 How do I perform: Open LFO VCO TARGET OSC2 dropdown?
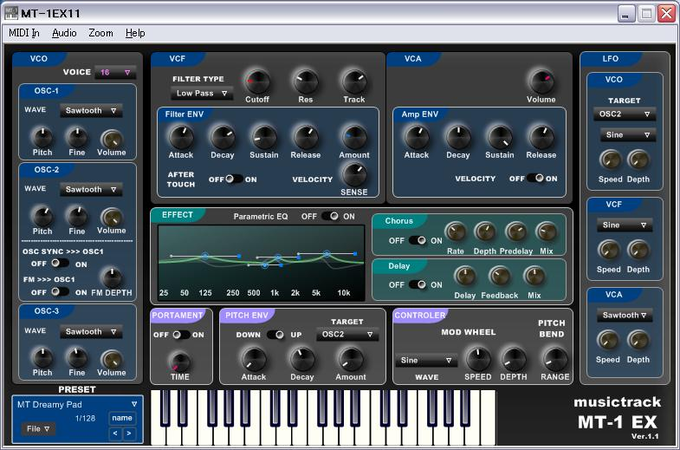(x=624, y=114)
